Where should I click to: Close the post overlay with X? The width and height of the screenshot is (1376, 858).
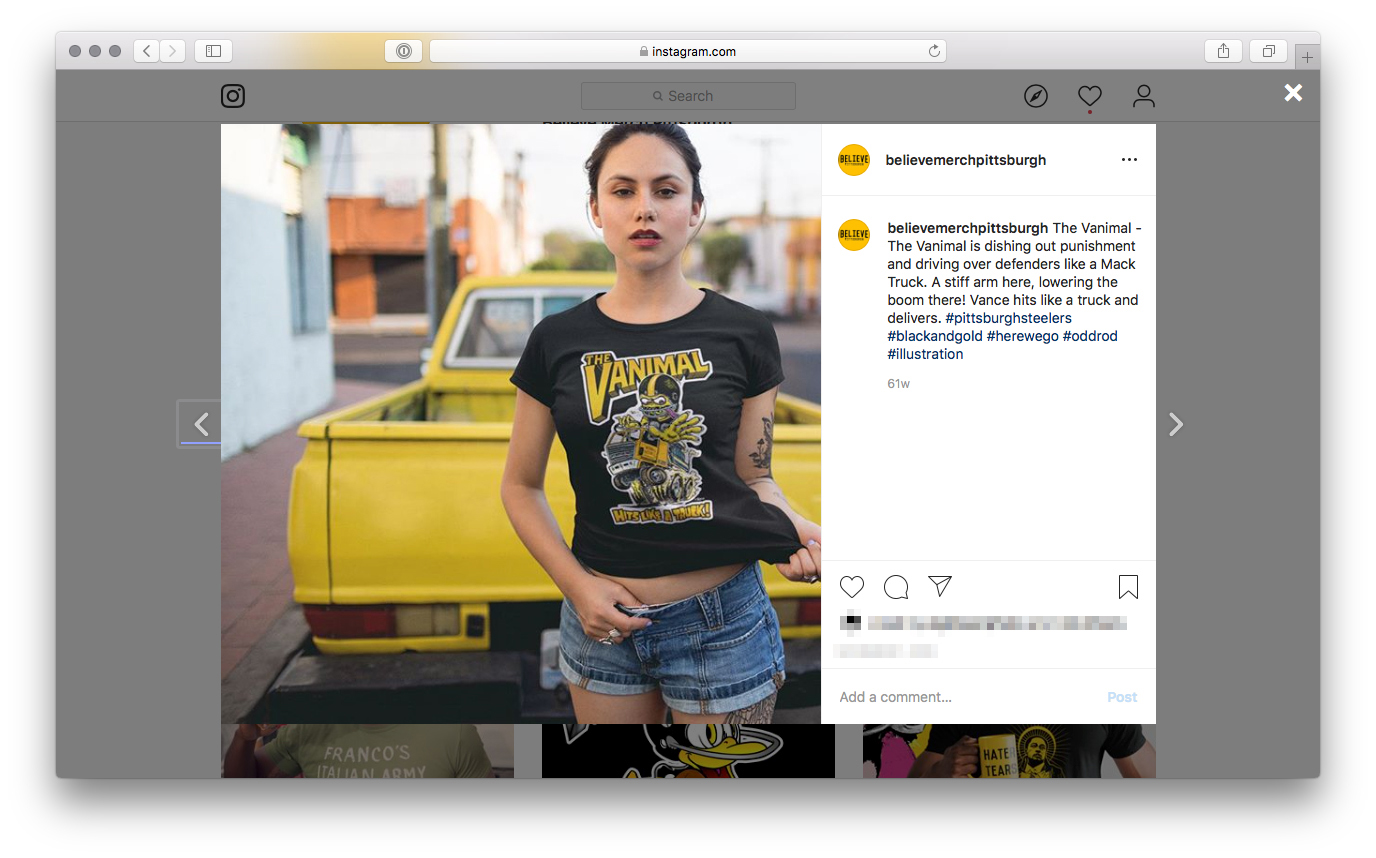pyautogui.click(x=1294, y=93)
